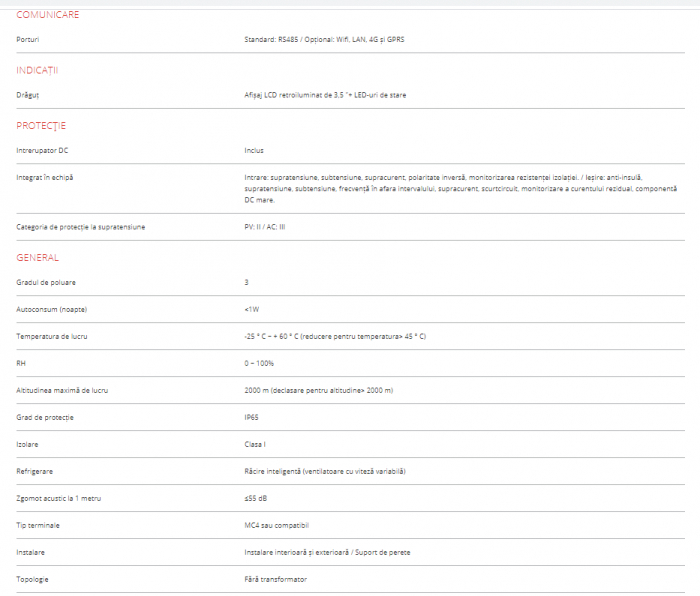The image size is (700, 596).
Task: Click the 0 ~ 100% humidity value
Action: click(259, 363)
